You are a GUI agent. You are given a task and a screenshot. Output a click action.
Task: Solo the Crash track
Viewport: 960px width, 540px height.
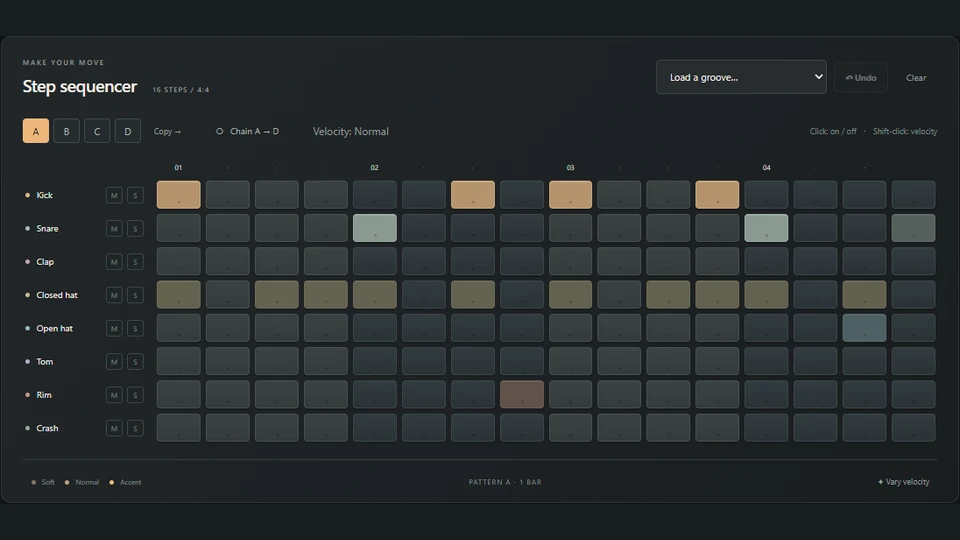coord(135,429)
